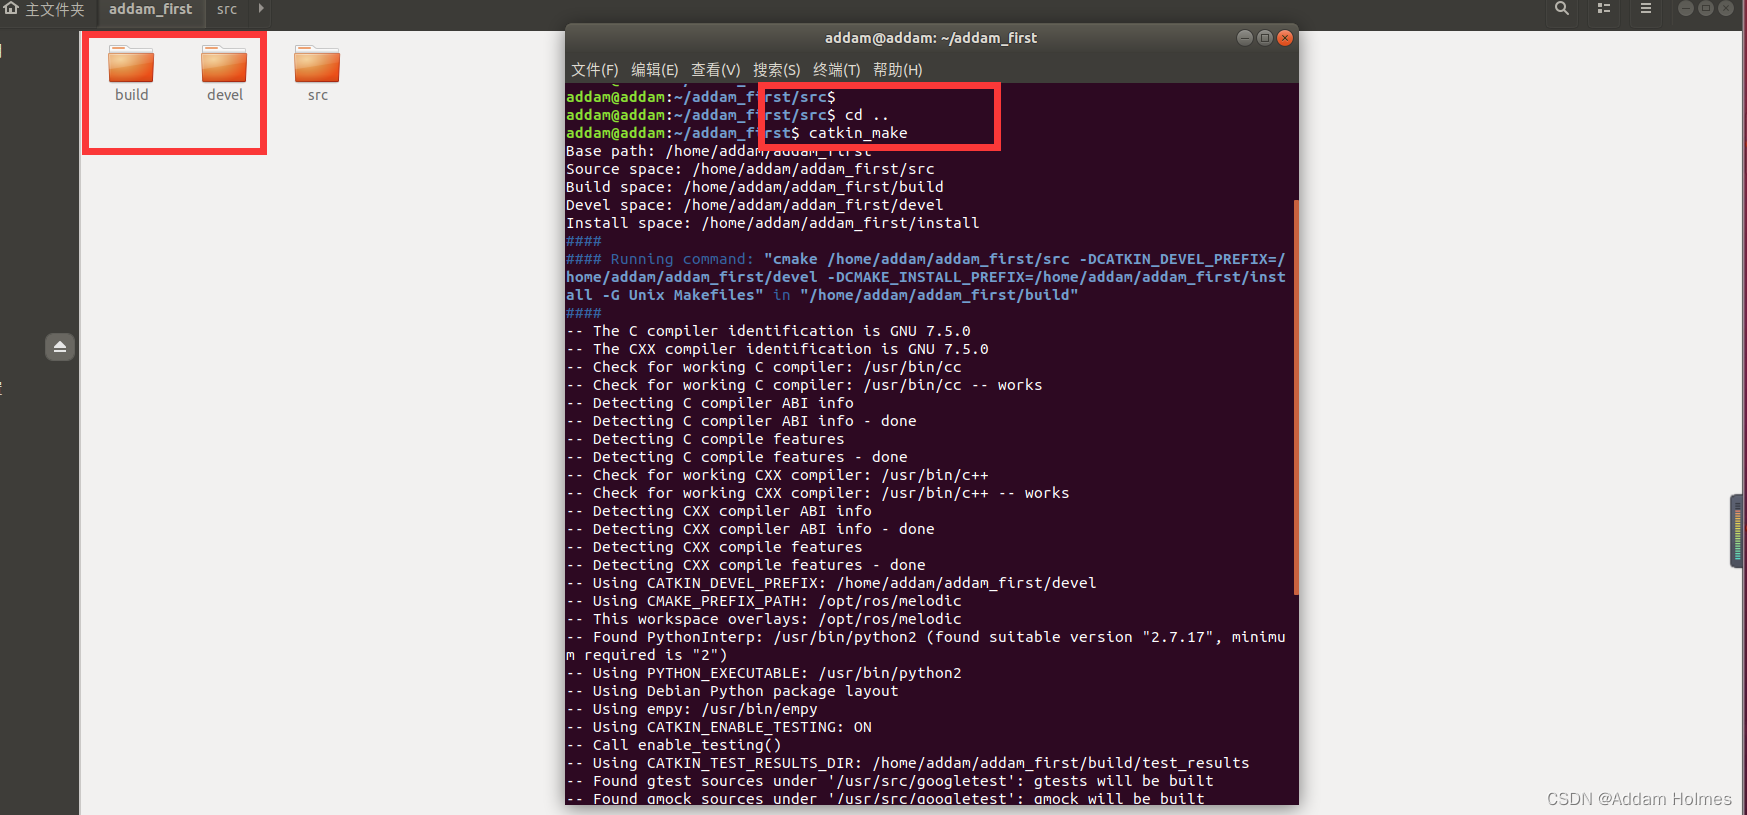Select src segment in the path bar
This screenshot has height=815, width=1747.
pos(227,10)
